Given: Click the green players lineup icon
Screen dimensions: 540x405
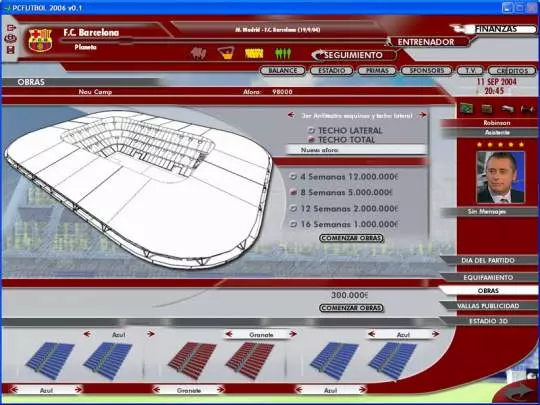Looking at the screenshot, I should click(x=283, y=53).
